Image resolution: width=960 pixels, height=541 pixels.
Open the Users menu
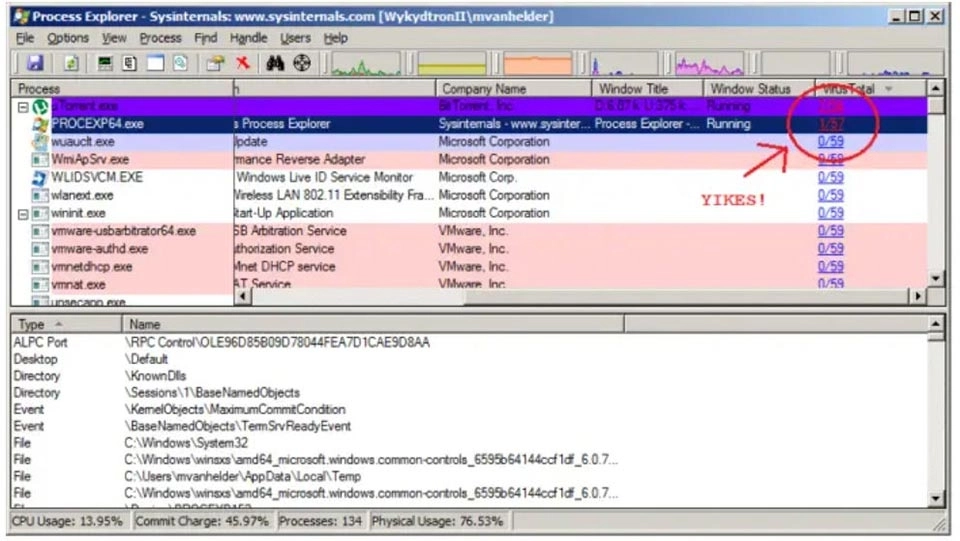[295, 38]
